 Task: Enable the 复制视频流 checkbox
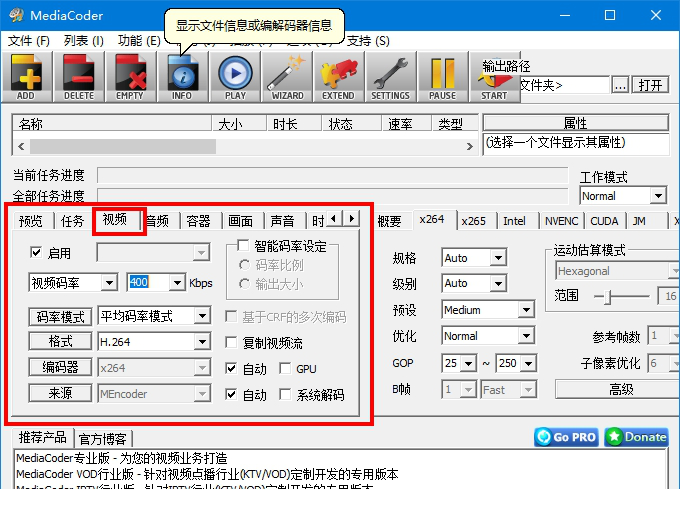(x=231, y=343)
